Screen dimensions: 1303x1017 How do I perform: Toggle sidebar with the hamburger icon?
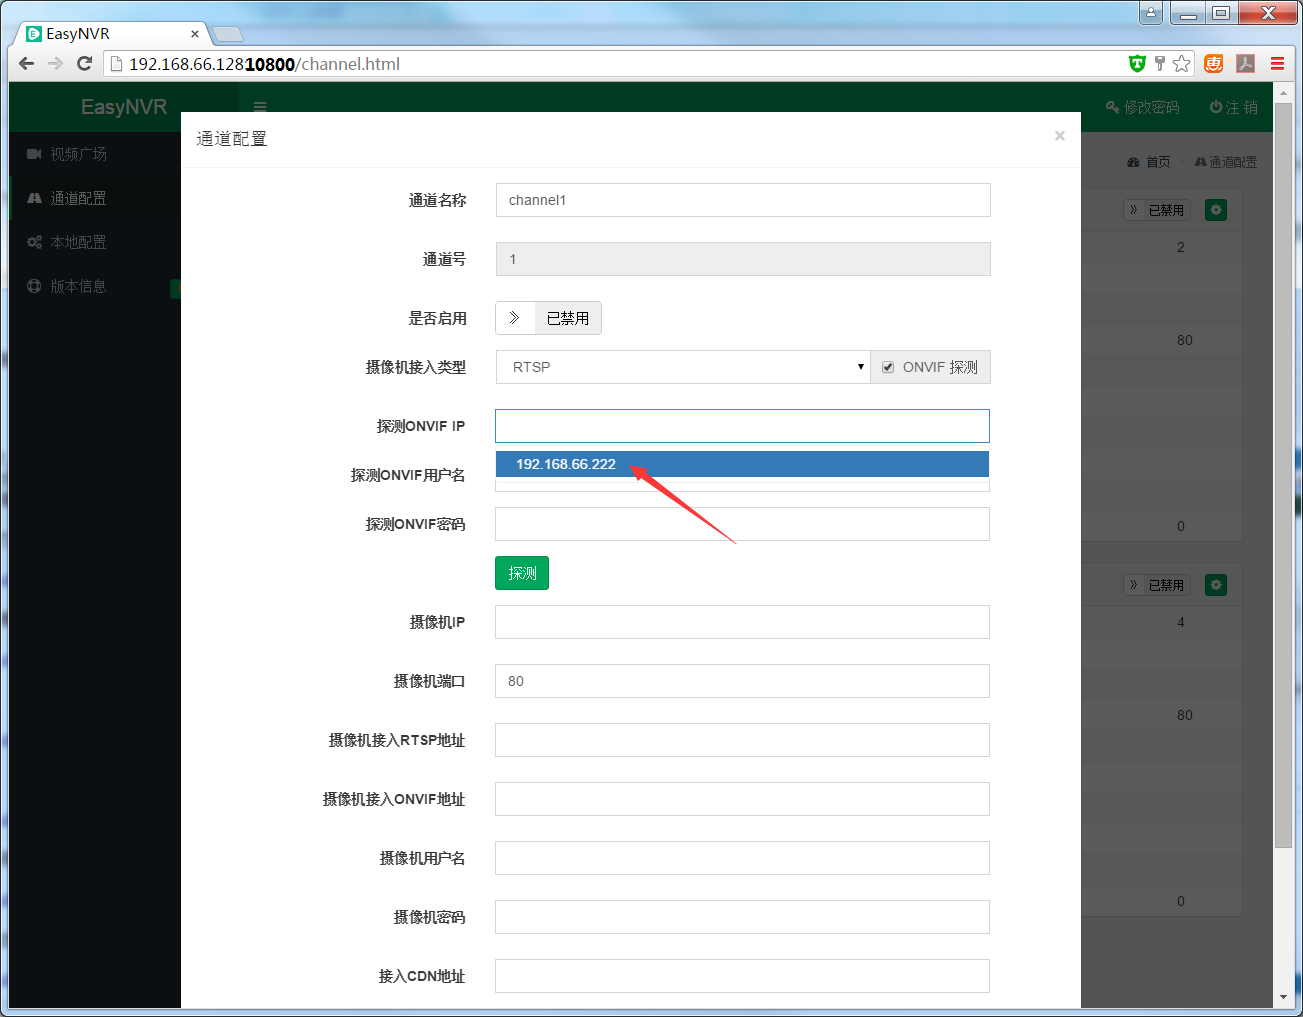tap(260, 107)
